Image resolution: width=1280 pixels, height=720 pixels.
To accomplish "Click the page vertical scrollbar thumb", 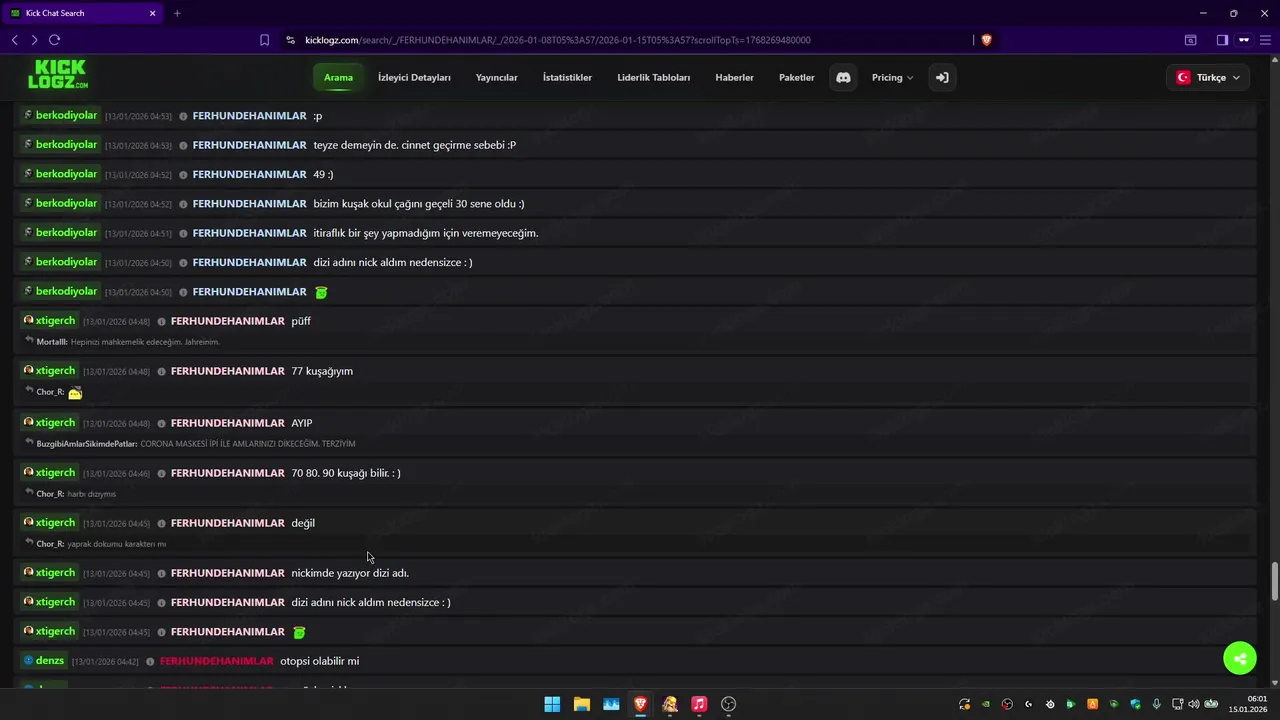I will 1274,582.
